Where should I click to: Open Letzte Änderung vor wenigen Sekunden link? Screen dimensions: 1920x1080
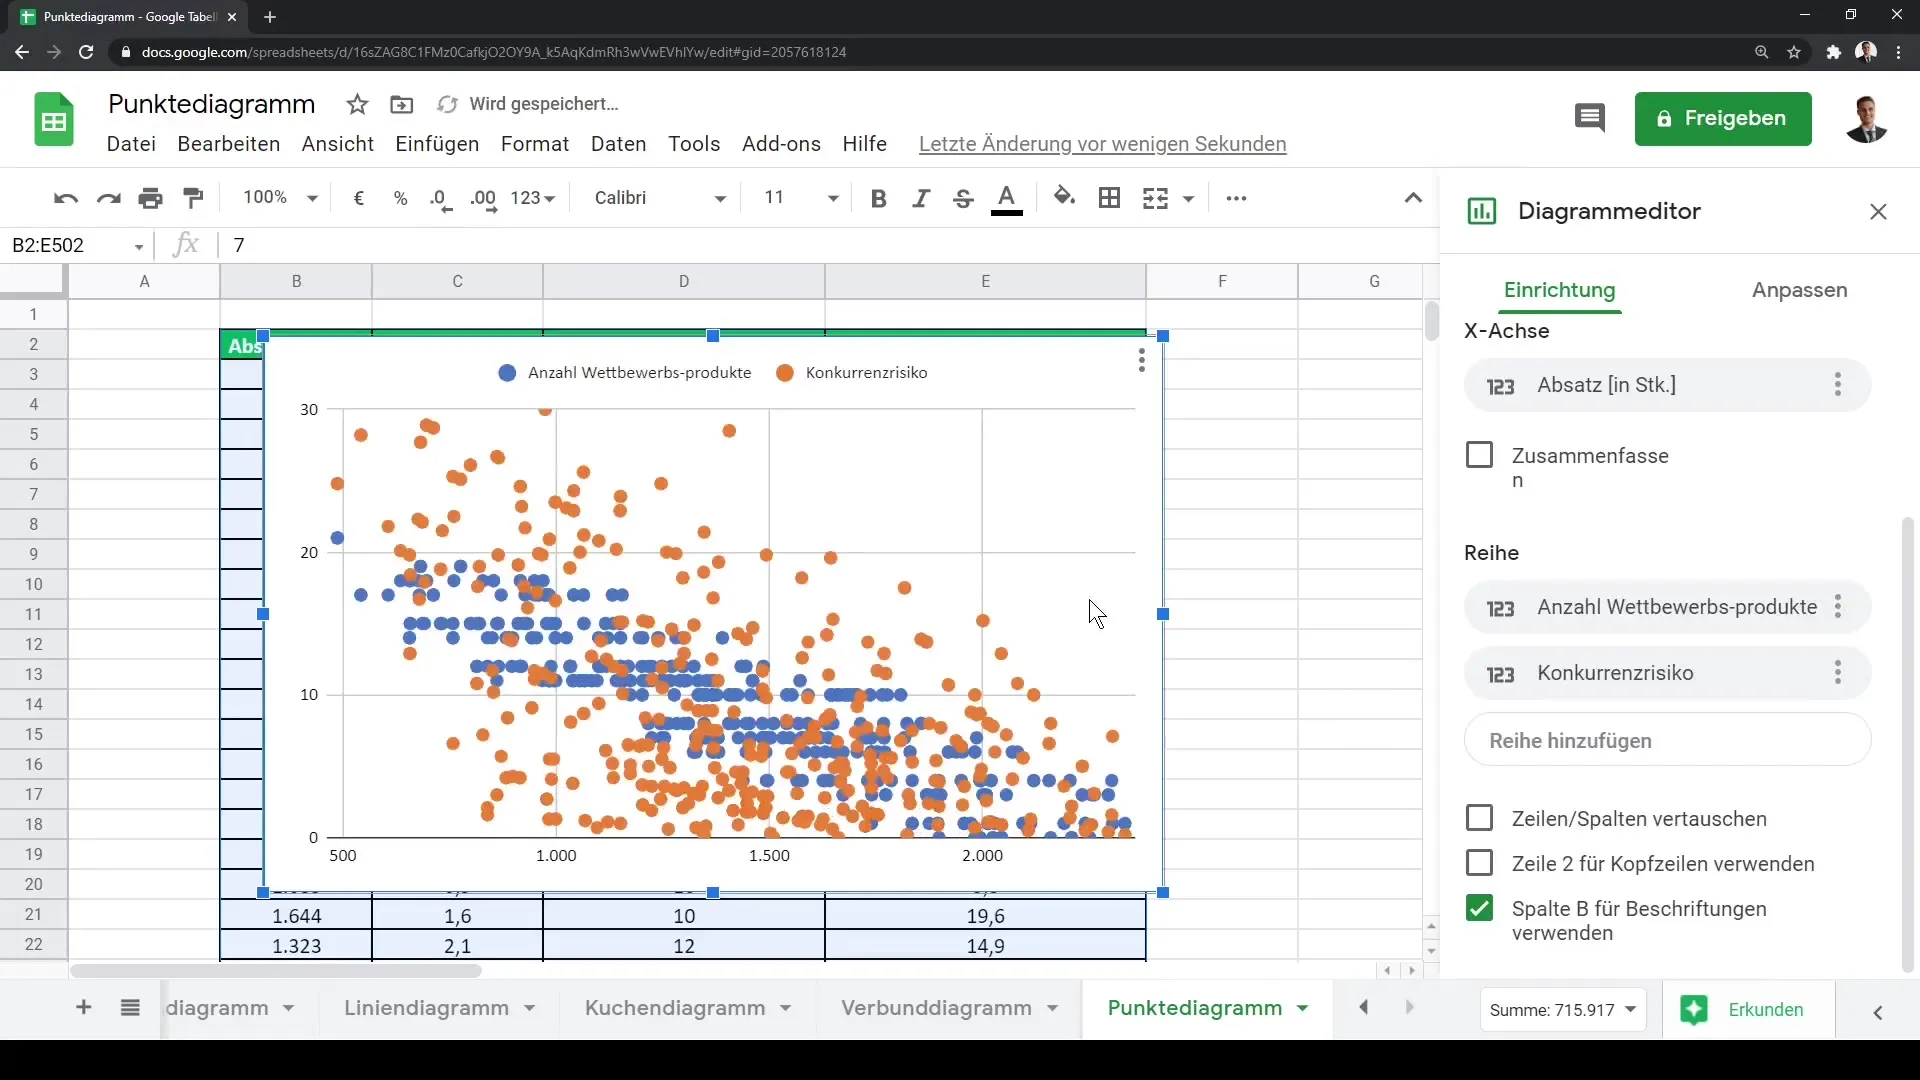point(1102,144)
